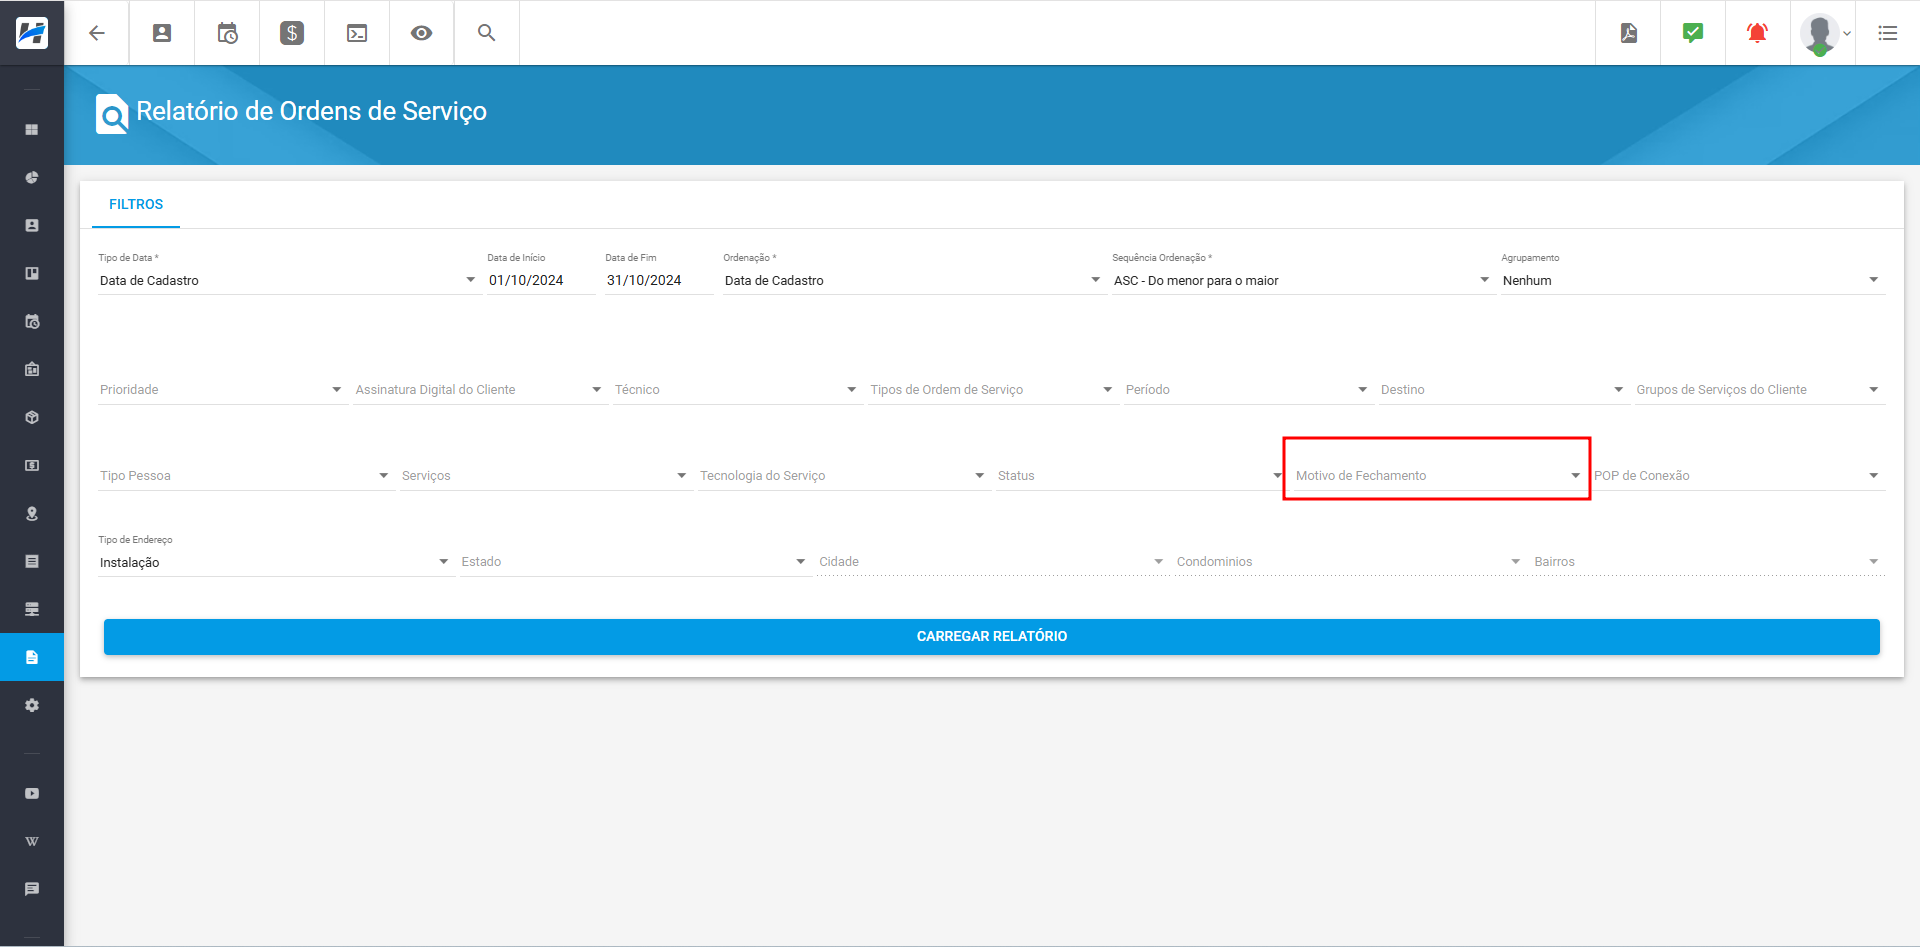Open the Status dropdown
Screen dimensions: 1920x947
point(1140,476)
